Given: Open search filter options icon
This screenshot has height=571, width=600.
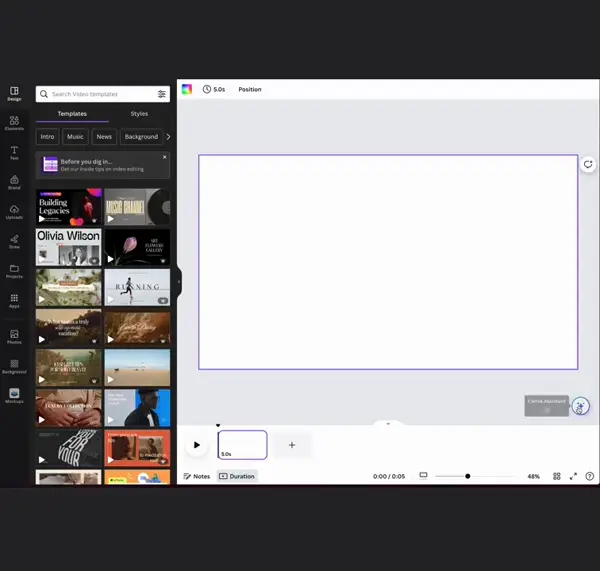Looking at the screenshot, I should [162, 94].
